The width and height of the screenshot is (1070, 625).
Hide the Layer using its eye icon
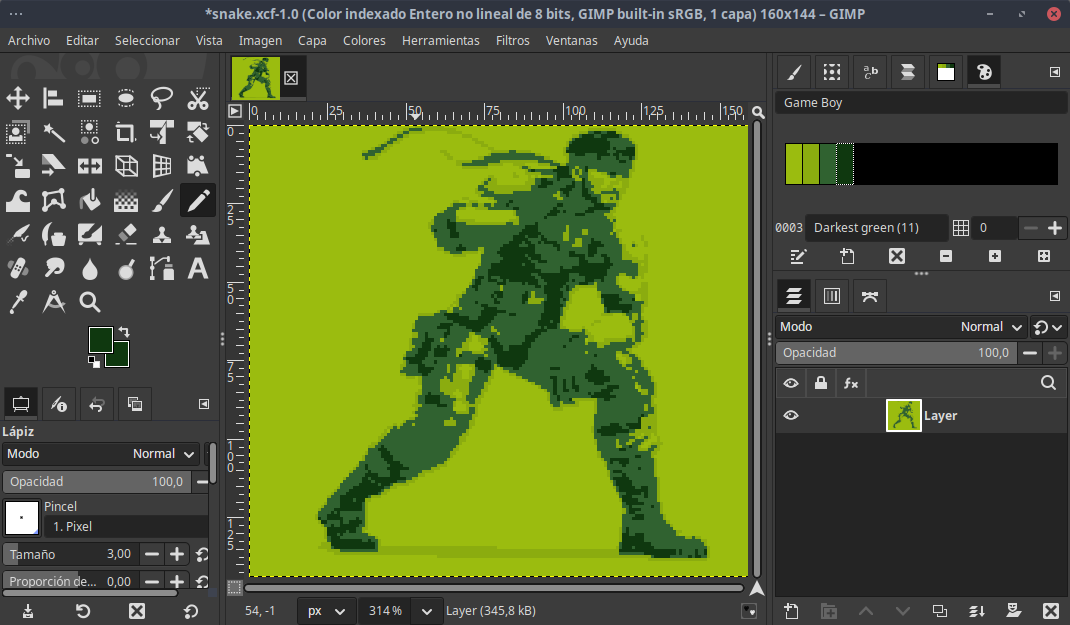[791, 415]
